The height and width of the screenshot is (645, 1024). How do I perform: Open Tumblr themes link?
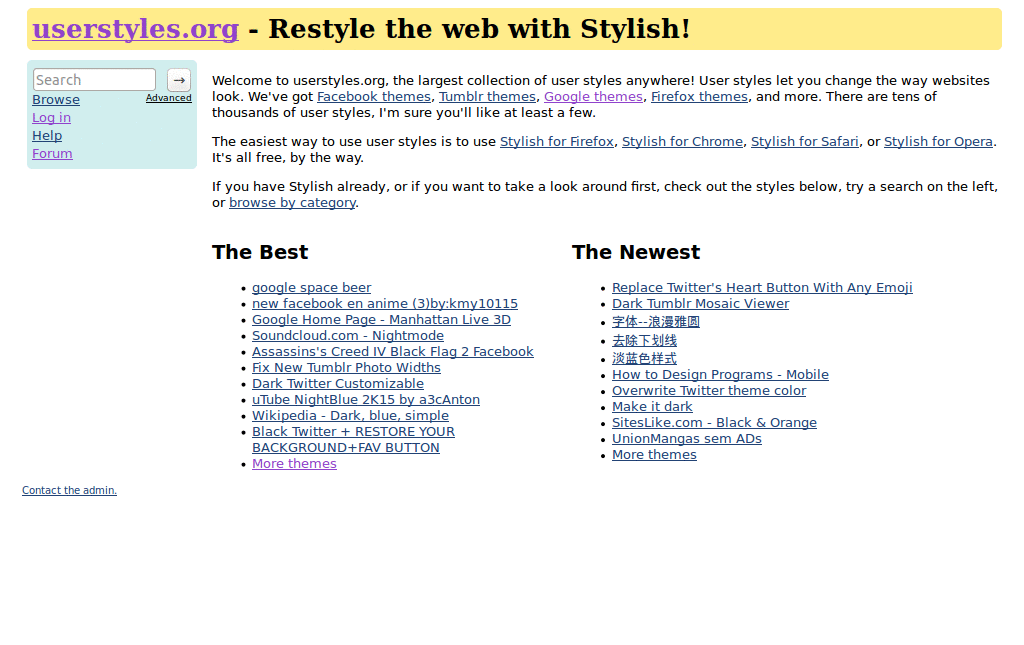tap(487, 97)
